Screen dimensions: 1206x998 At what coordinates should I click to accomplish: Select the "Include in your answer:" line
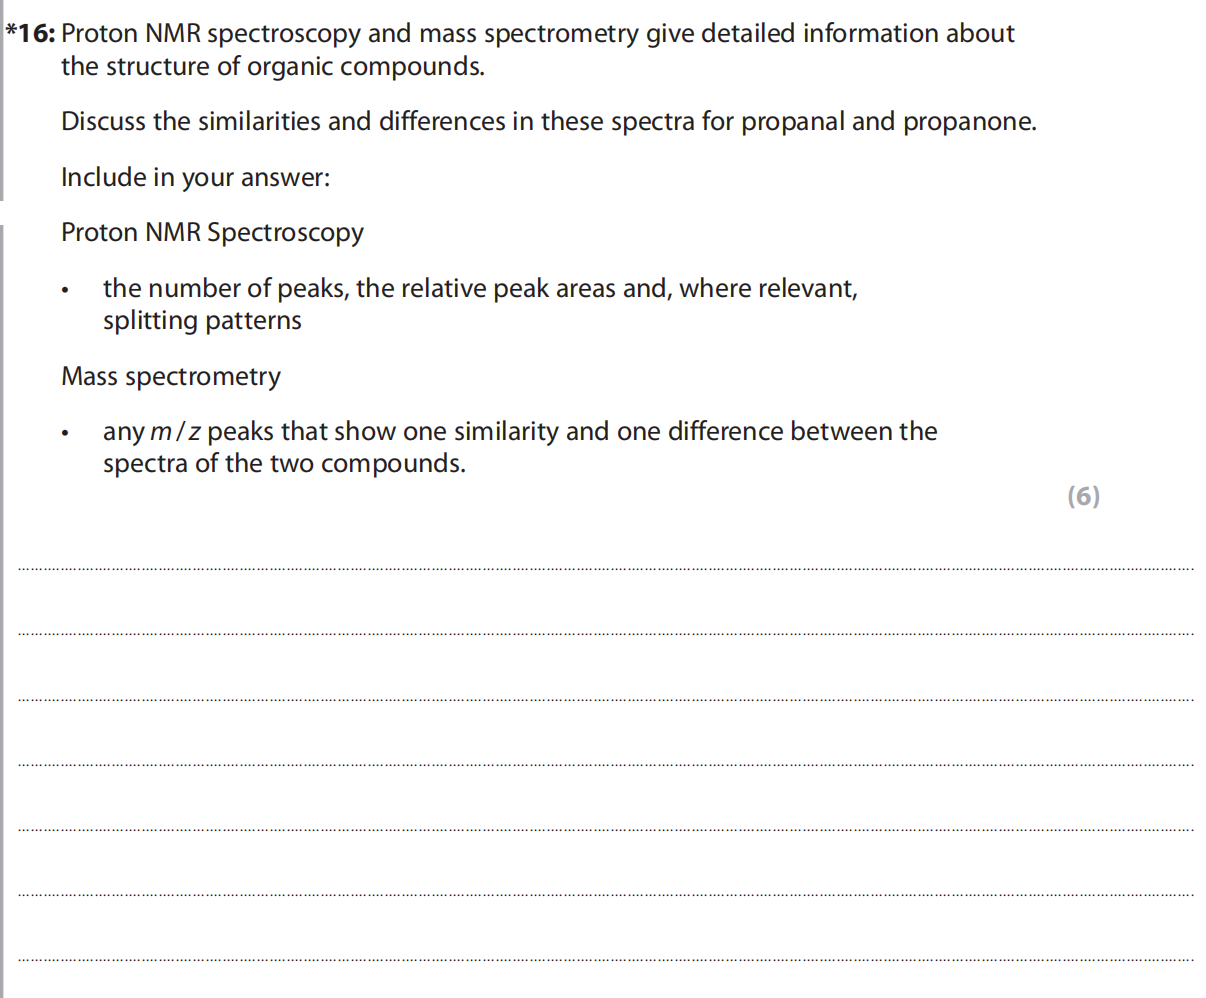click(x=195, y=178)
